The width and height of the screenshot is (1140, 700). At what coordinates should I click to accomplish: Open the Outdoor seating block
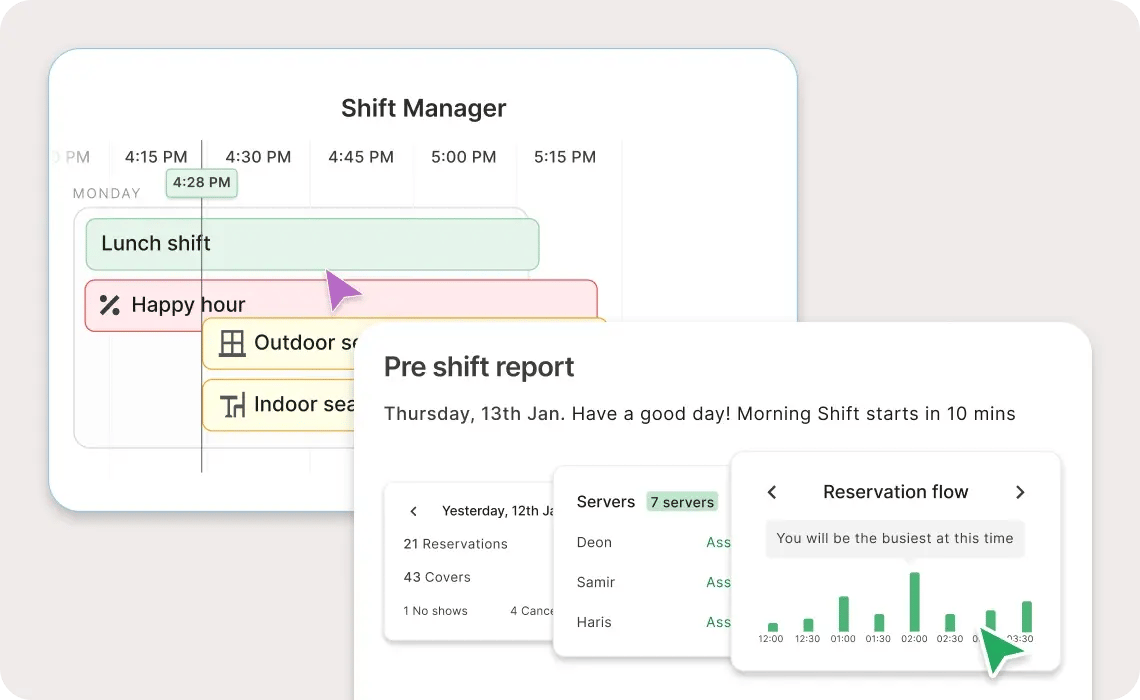coord(279,343)
